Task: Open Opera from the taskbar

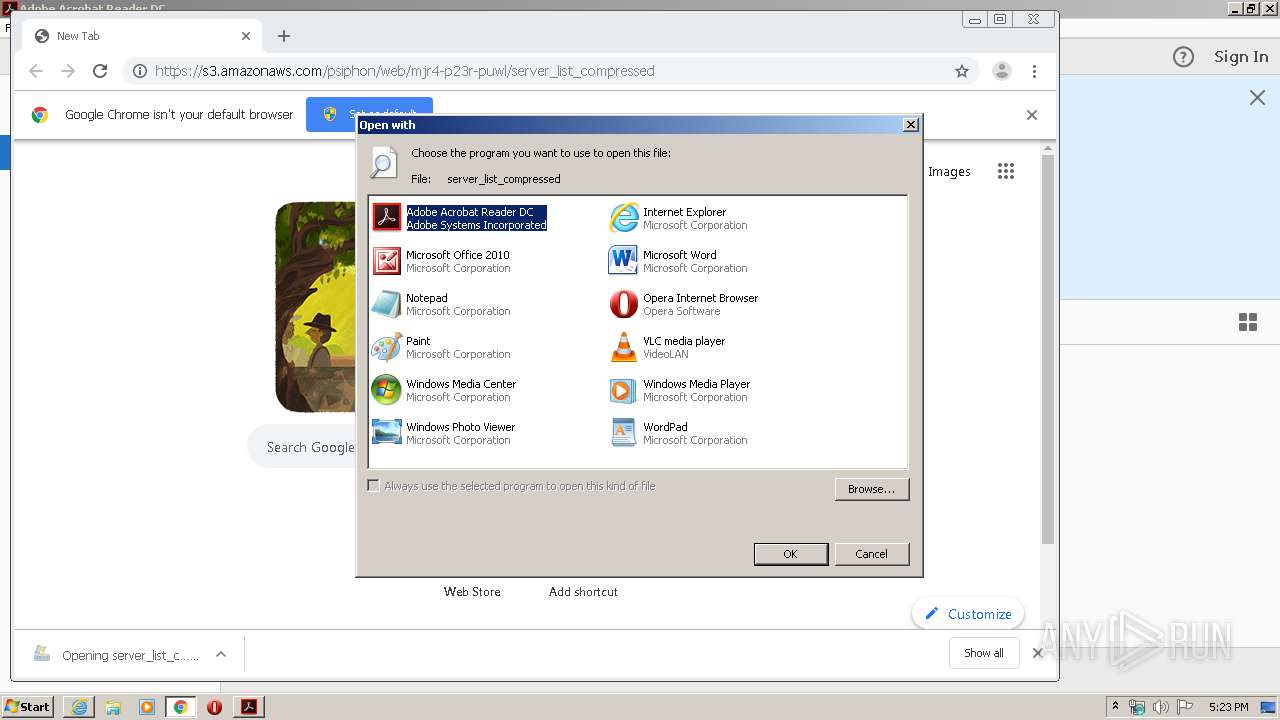Action: pos(214,707)
